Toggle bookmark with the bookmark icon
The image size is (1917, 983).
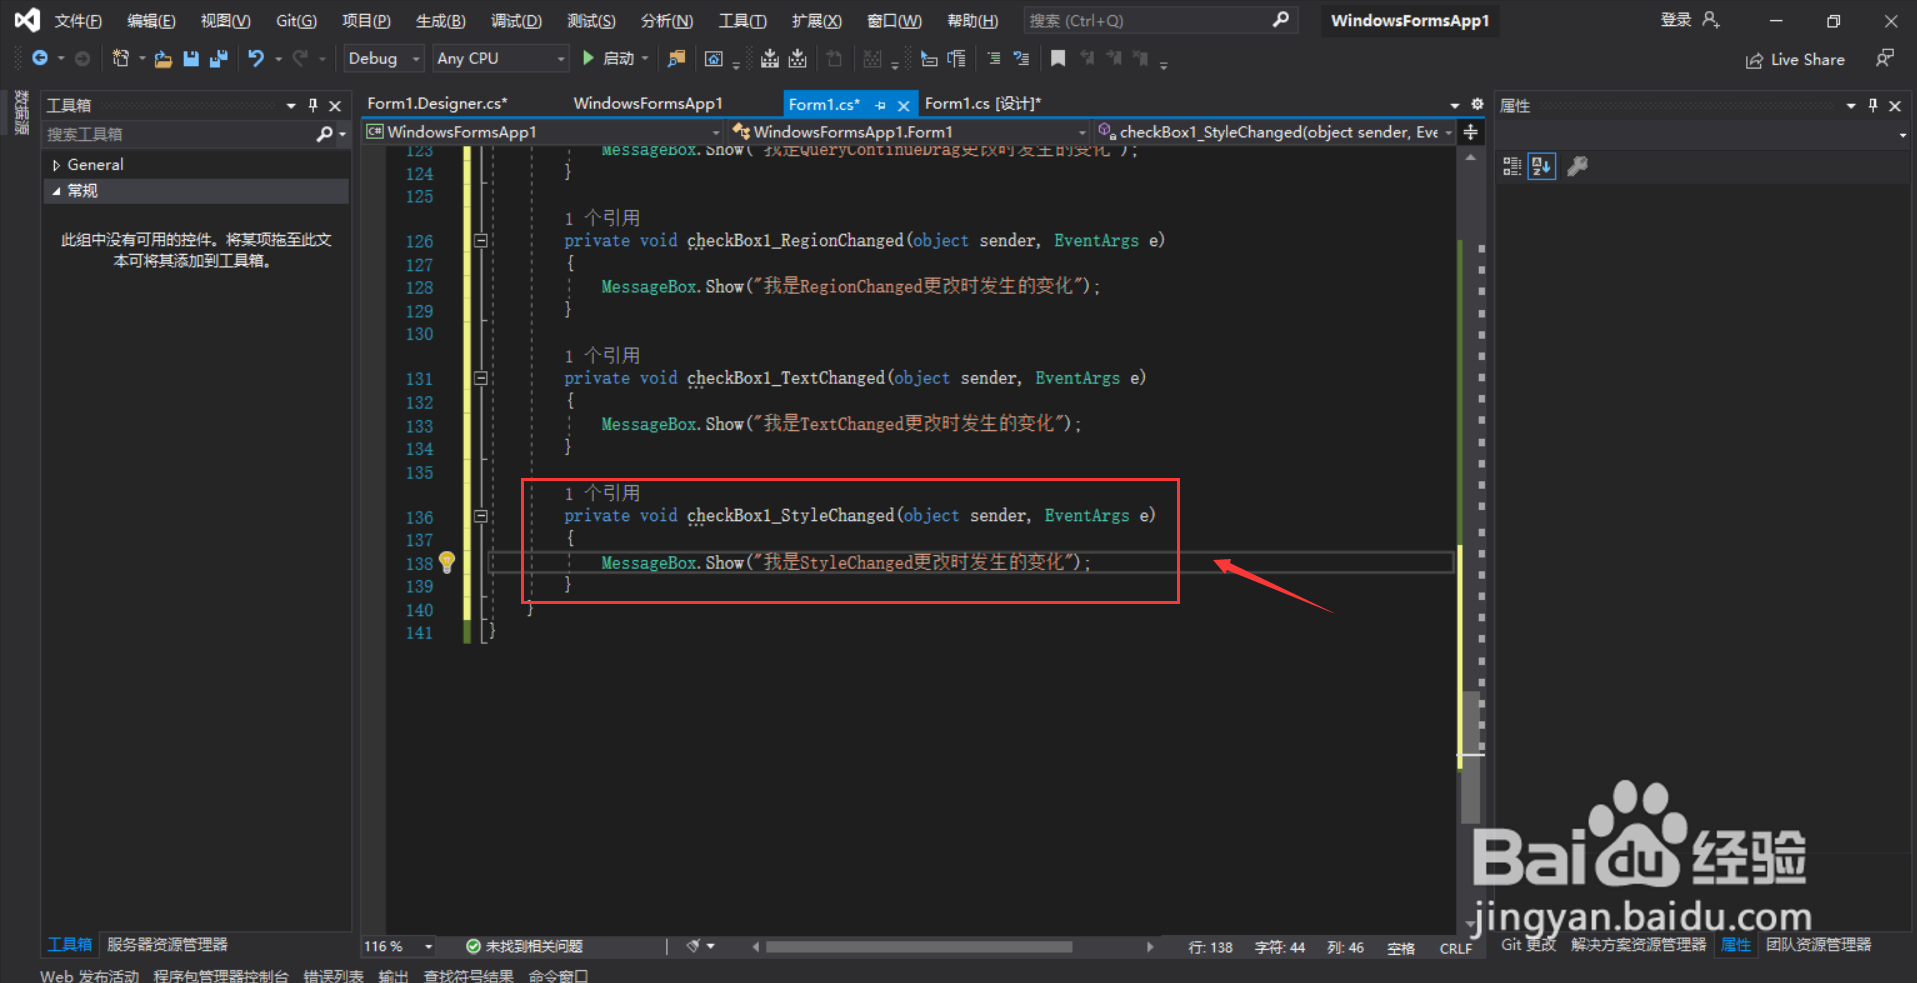[1058, 59]
